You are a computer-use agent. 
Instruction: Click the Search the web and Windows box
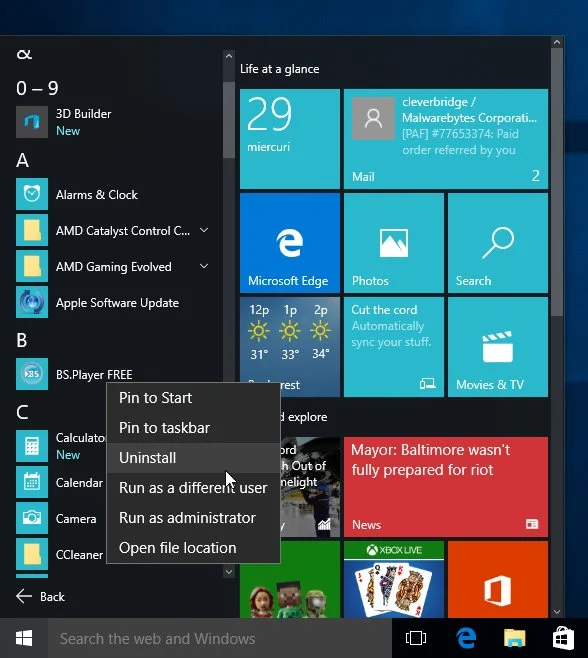[x=220, y=638]
